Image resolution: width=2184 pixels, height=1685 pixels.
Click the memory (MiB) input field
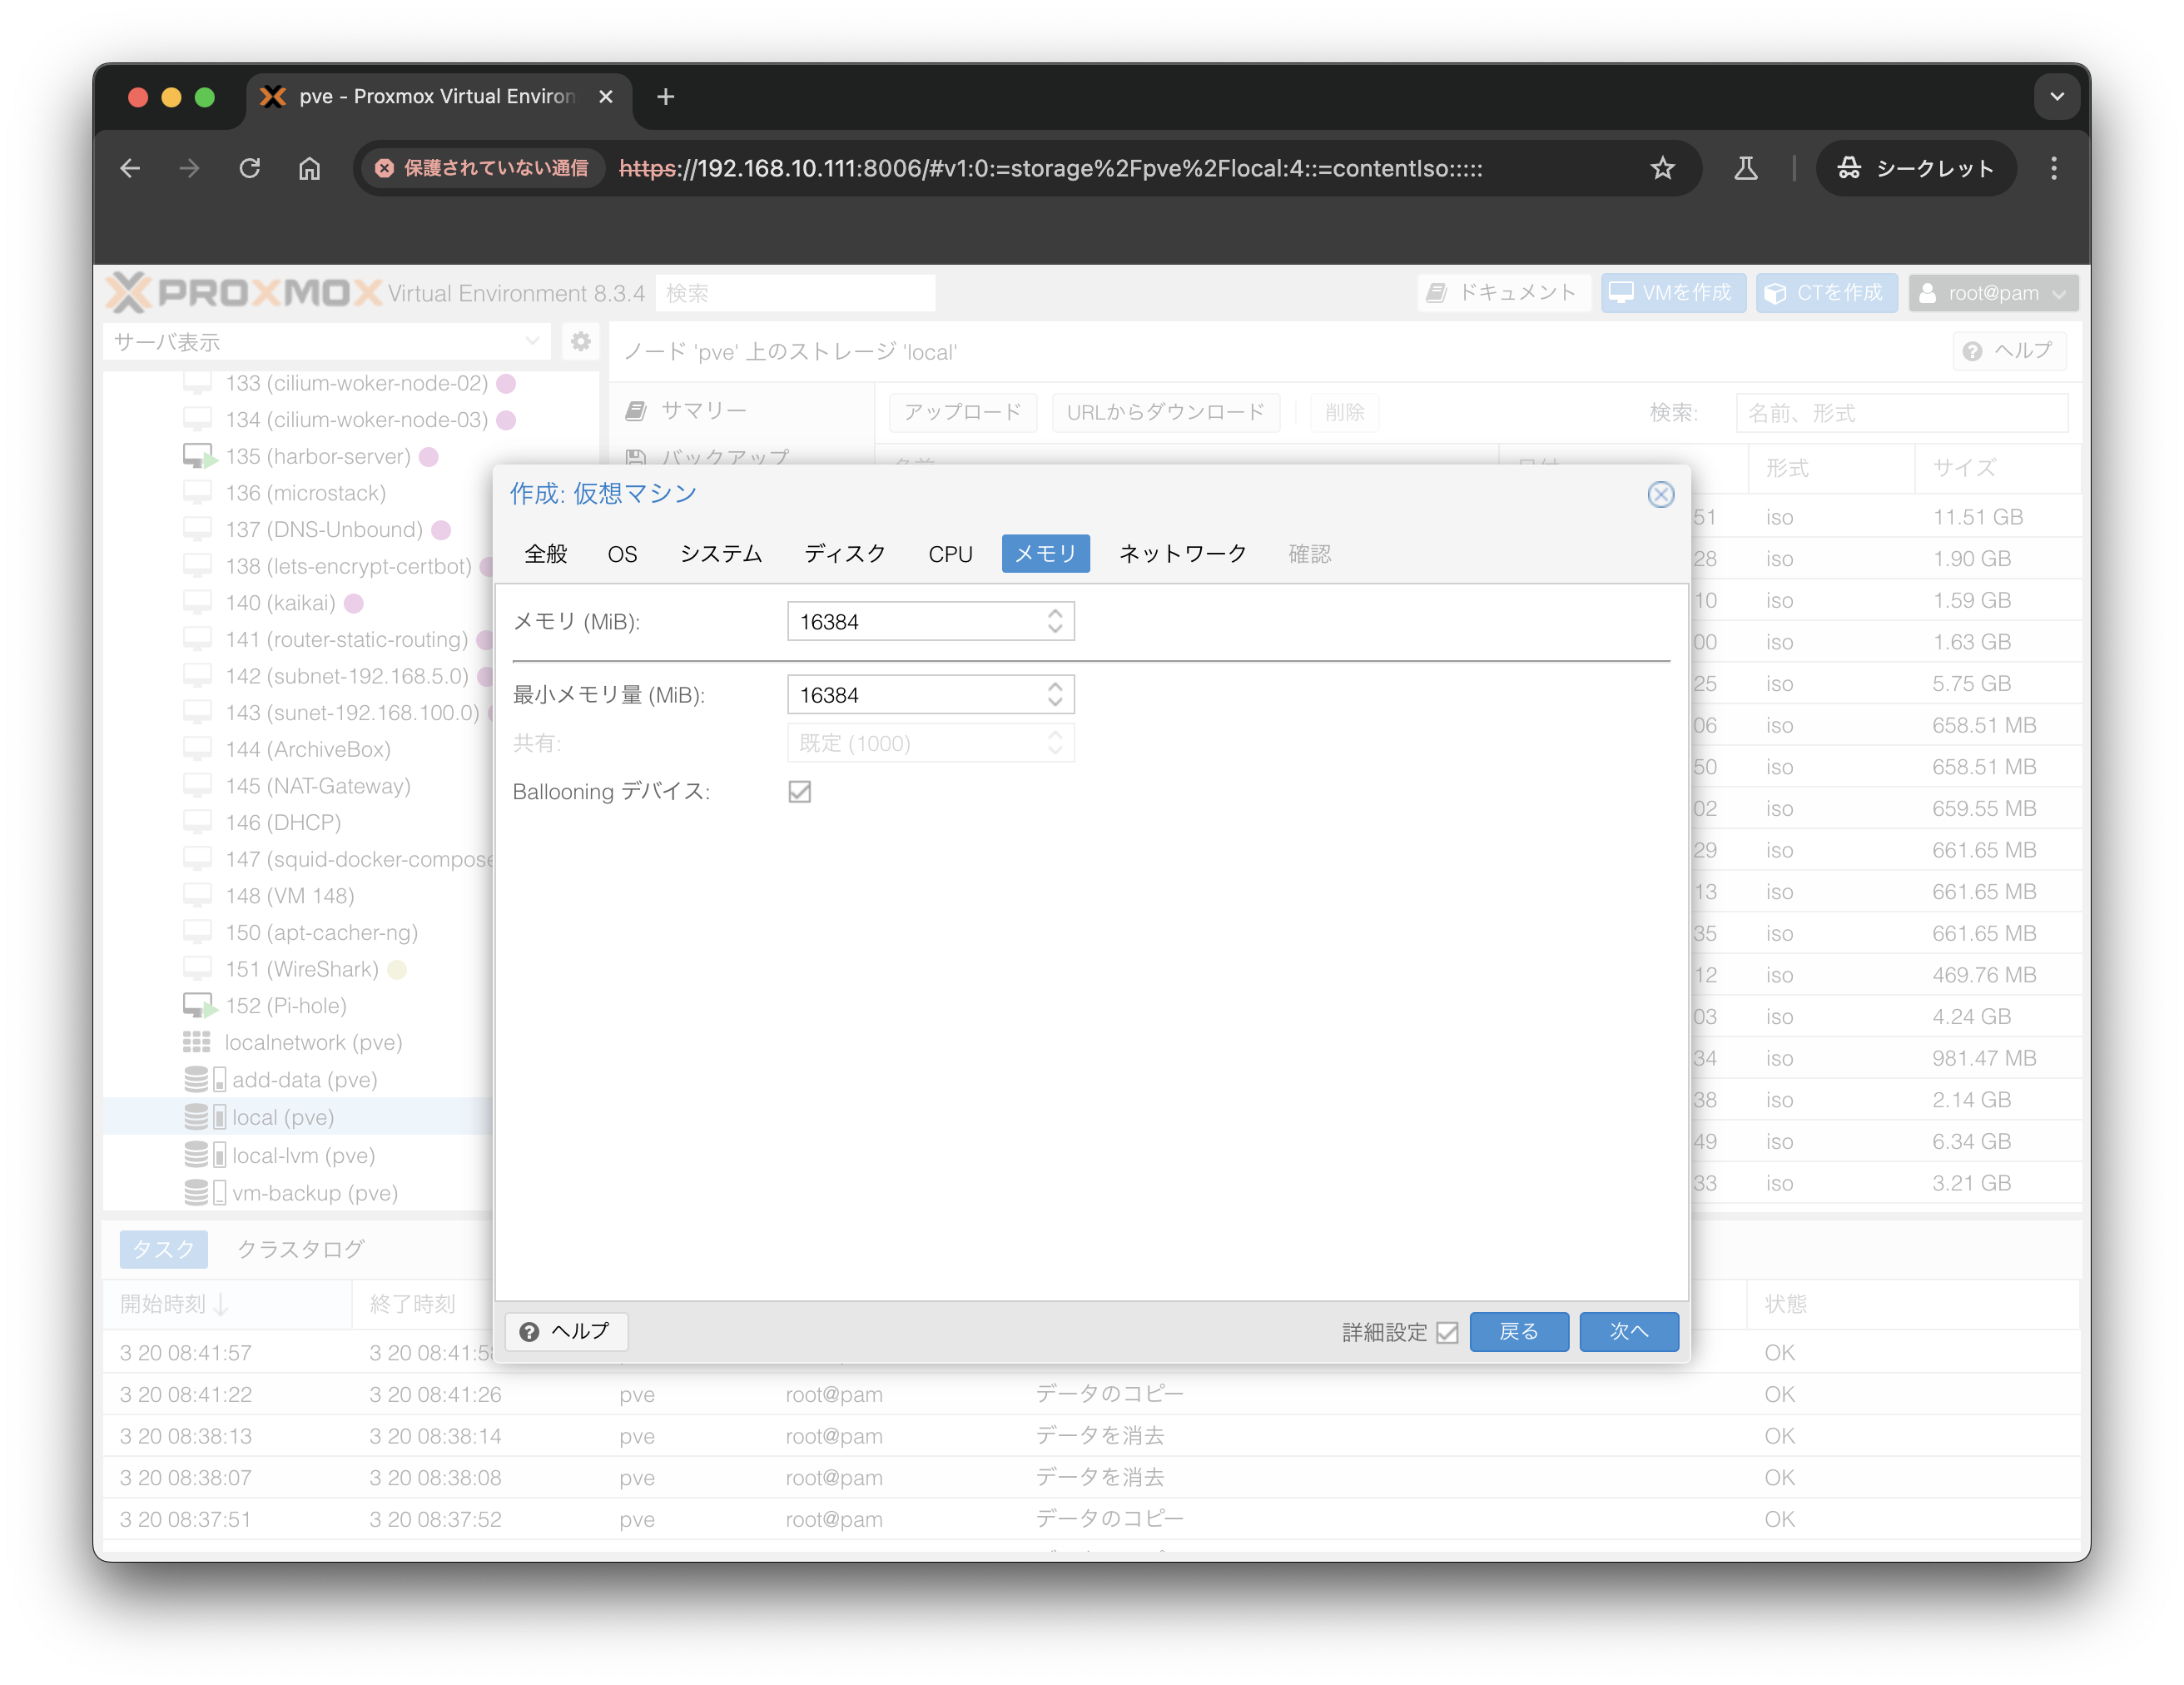click(915, 622)
